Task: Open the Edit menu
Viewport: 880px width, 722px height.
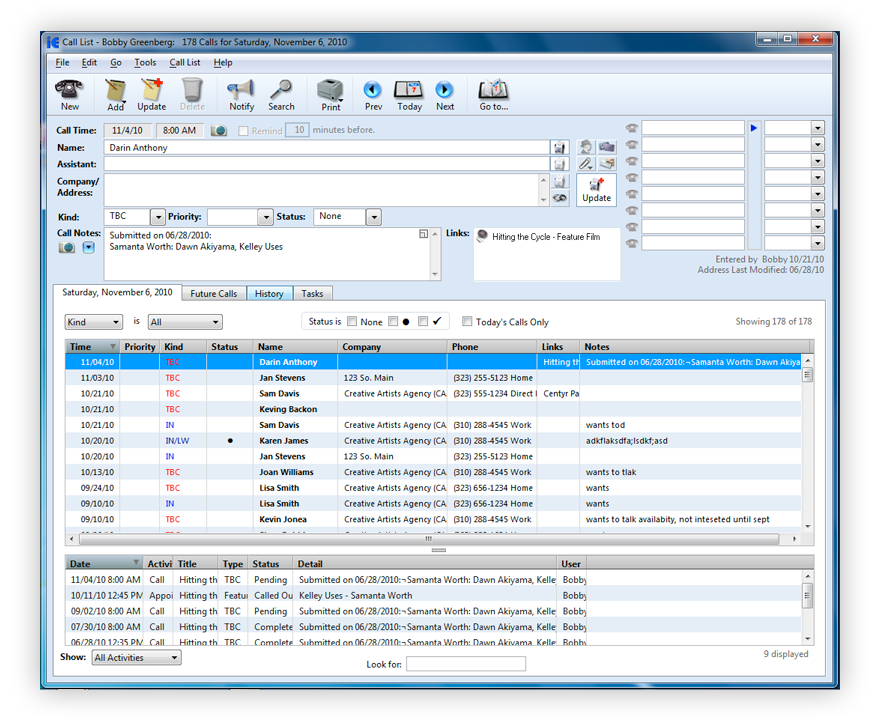Action: (89, 62)
